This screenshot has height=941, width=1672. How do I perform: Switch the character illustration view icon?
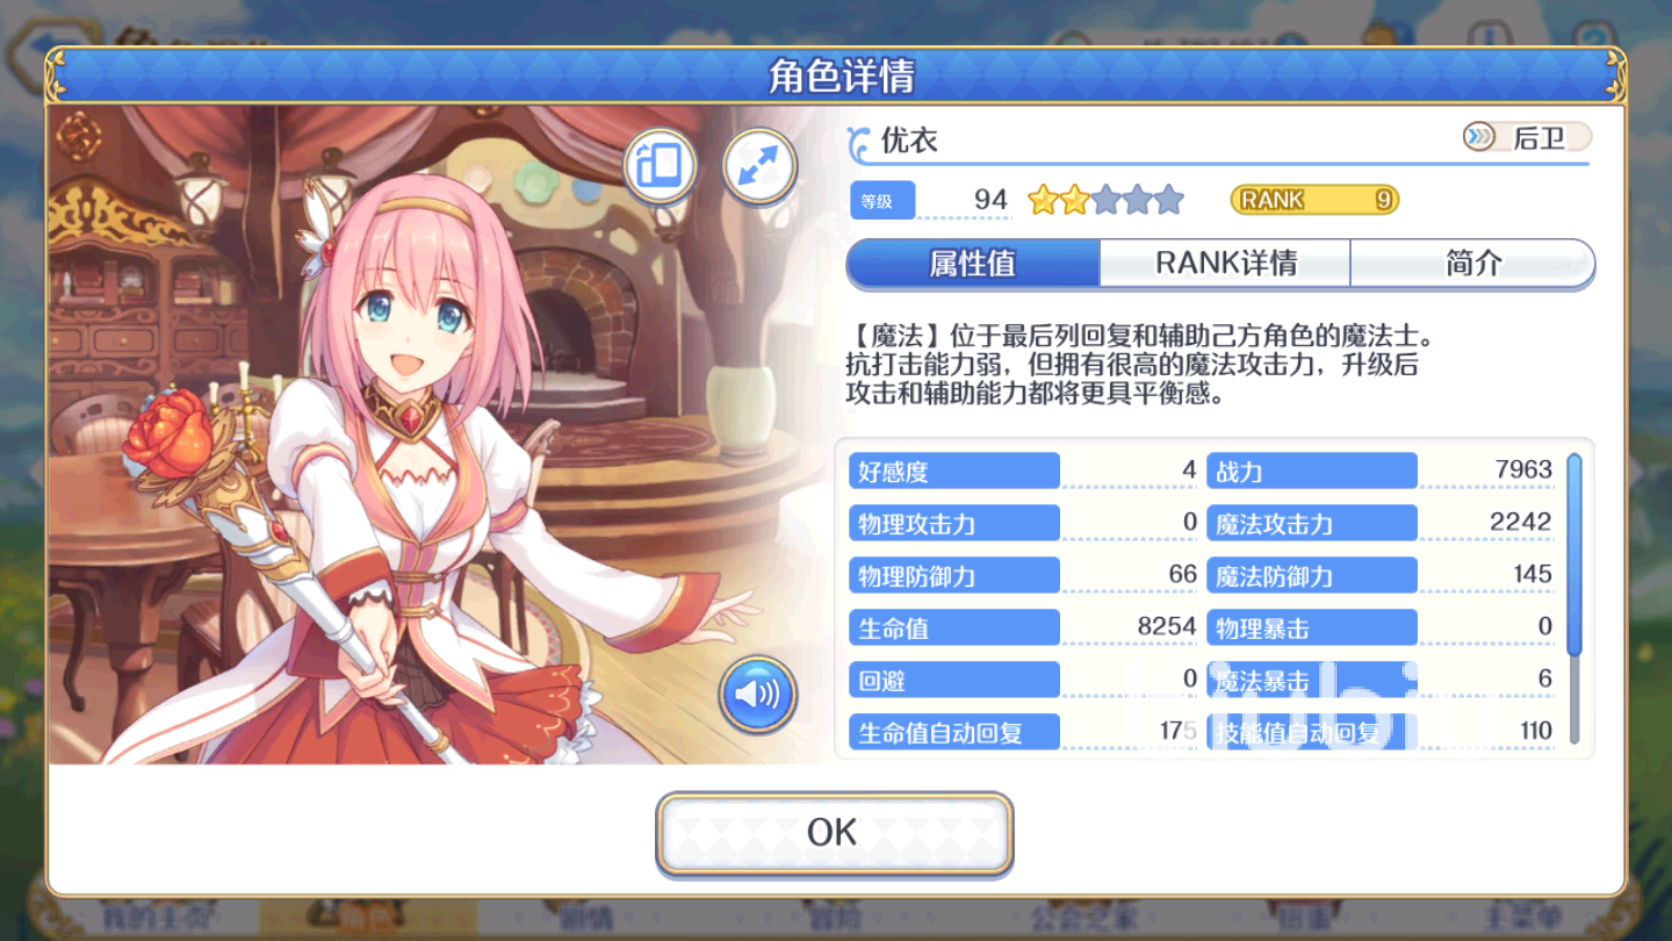pyautogui.click(x=660, y=166)
